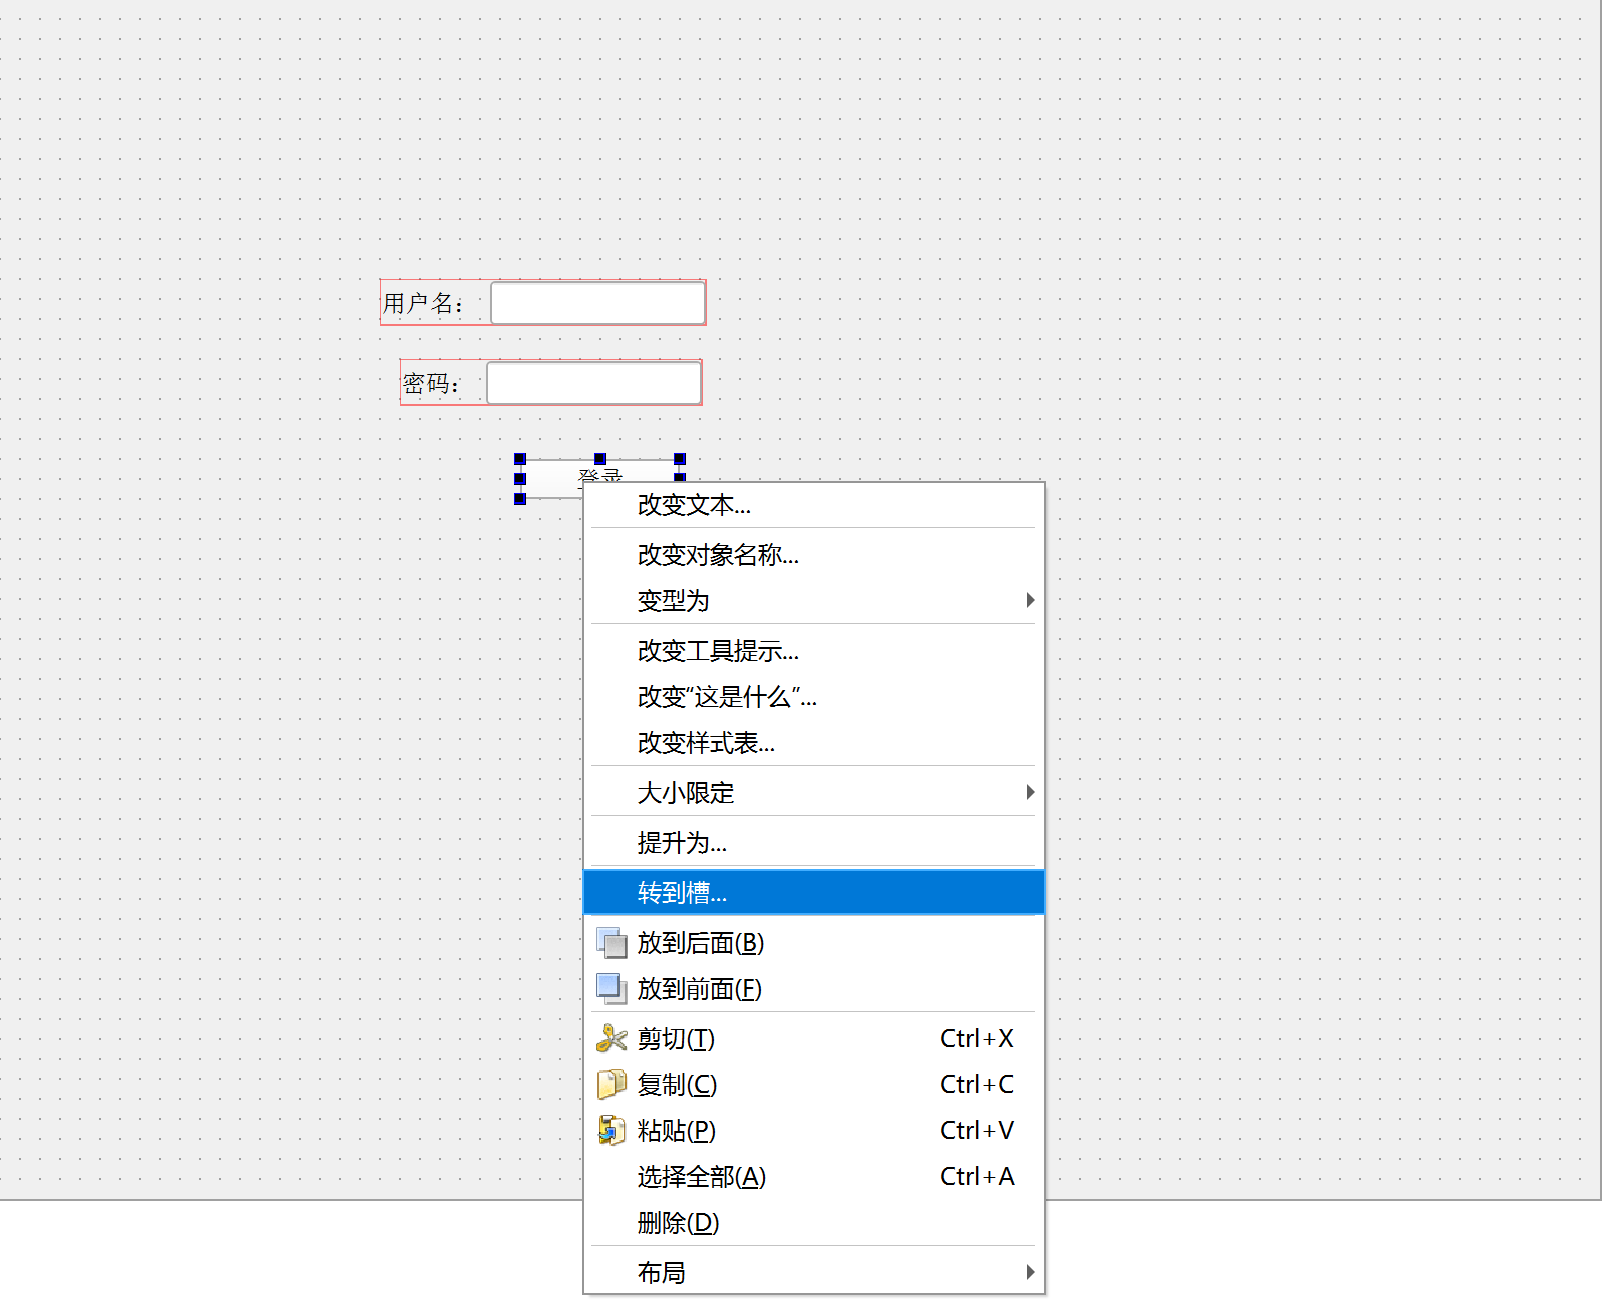Click the 用户名 text input field

pos(597,303)
